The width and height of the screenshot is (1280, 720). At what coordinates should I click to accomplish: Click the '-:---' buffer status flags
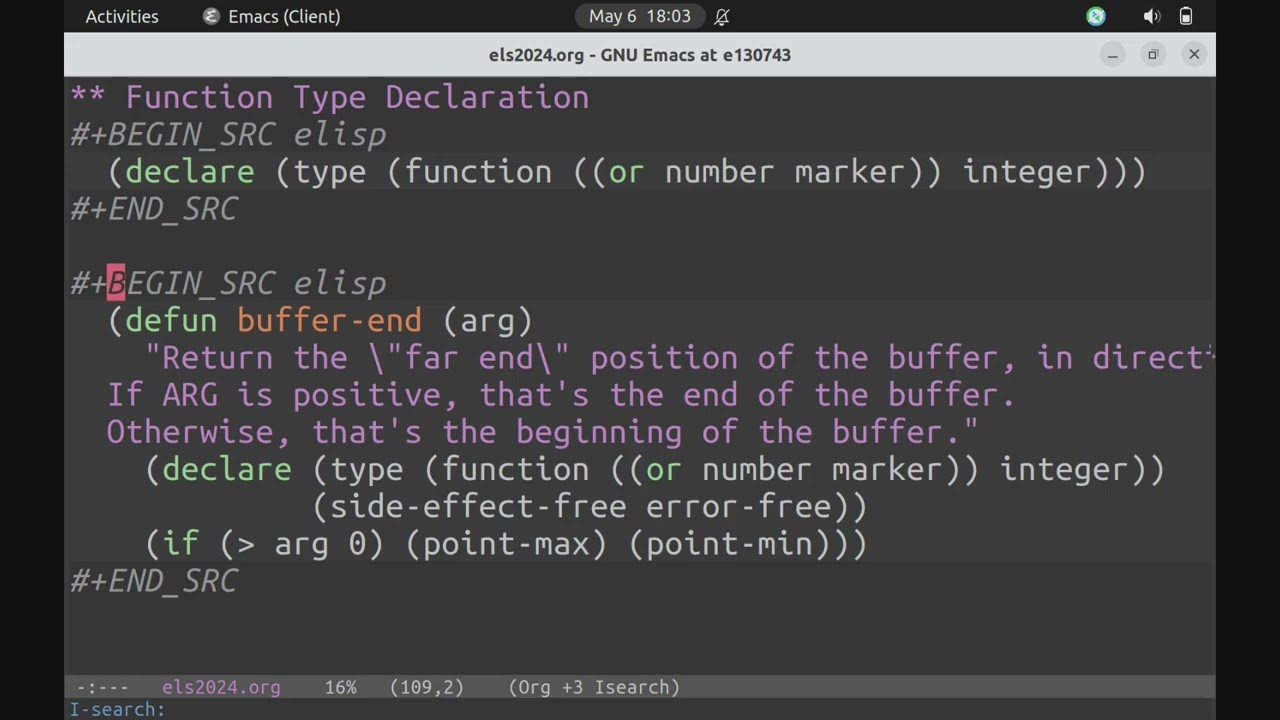(x=102, y=688)
